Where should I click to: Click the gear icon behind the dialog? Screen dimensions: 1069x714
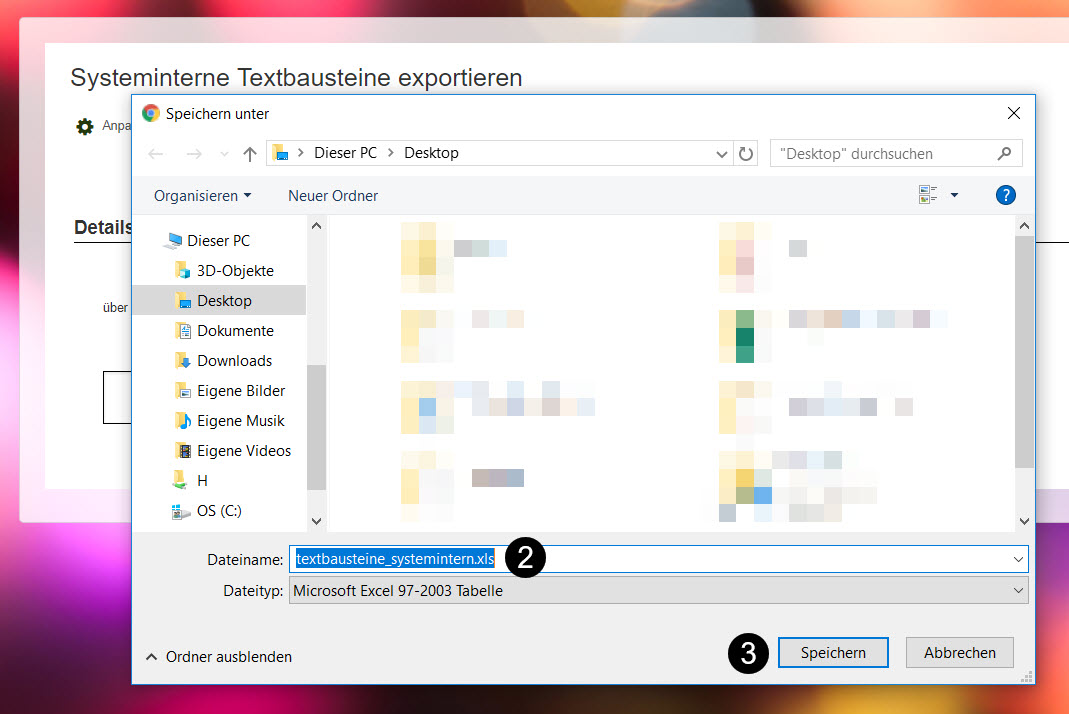tap(85, 127)
